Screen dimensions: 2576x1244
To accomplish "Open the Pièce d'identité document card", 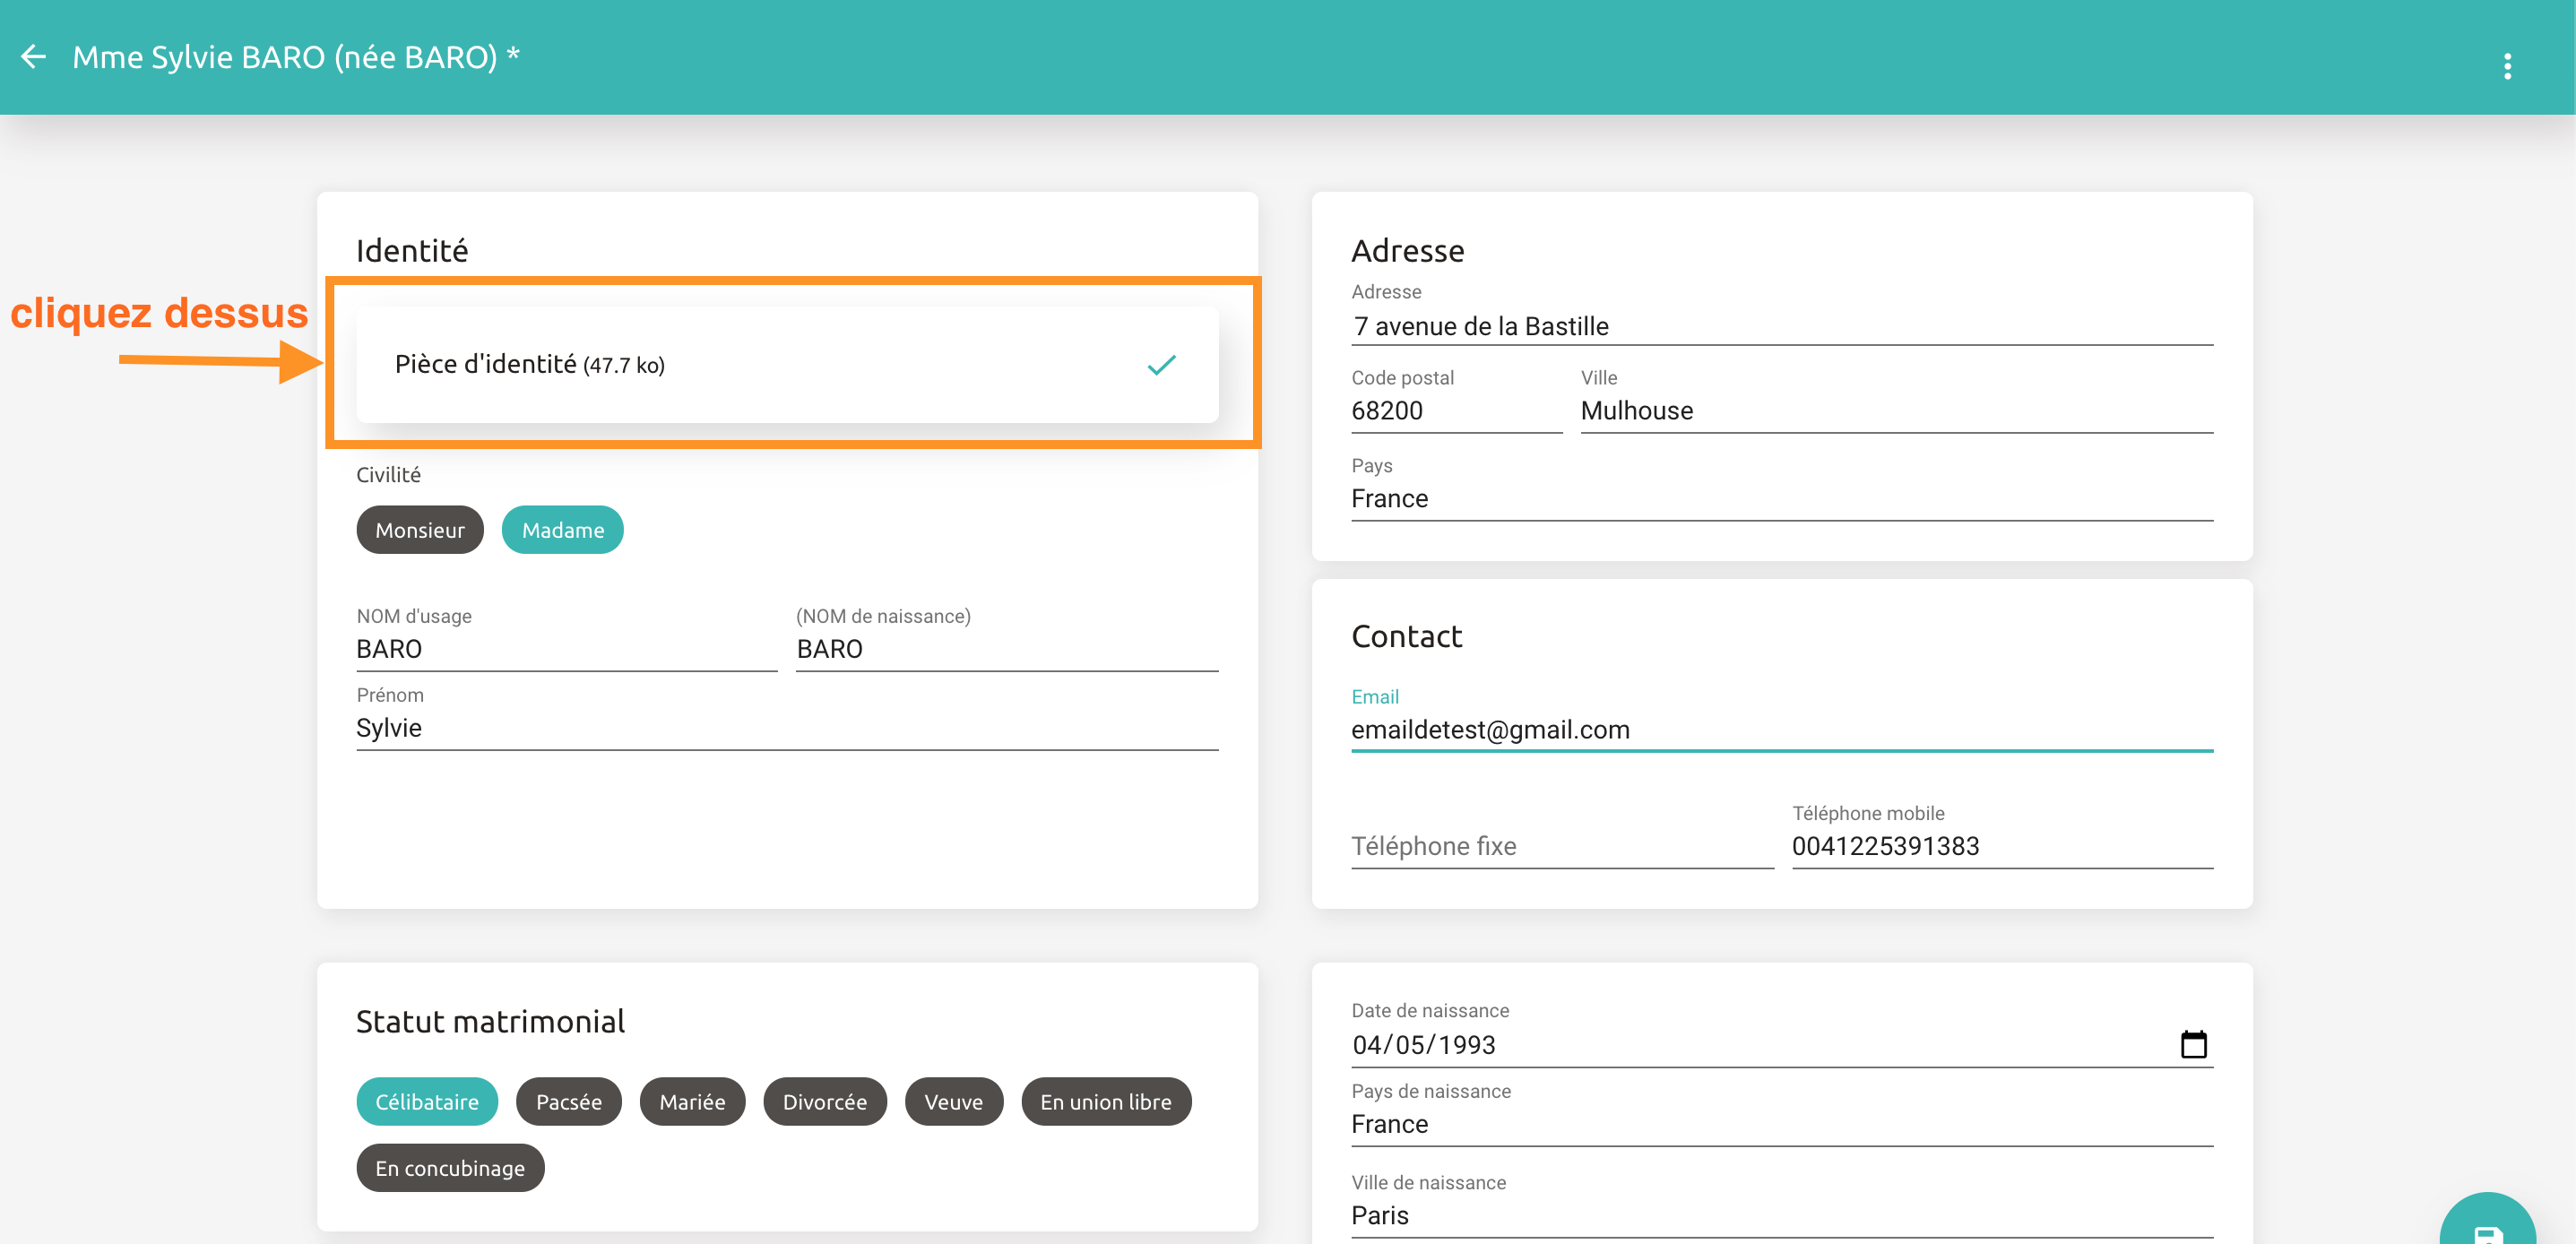I will point(786,365).
